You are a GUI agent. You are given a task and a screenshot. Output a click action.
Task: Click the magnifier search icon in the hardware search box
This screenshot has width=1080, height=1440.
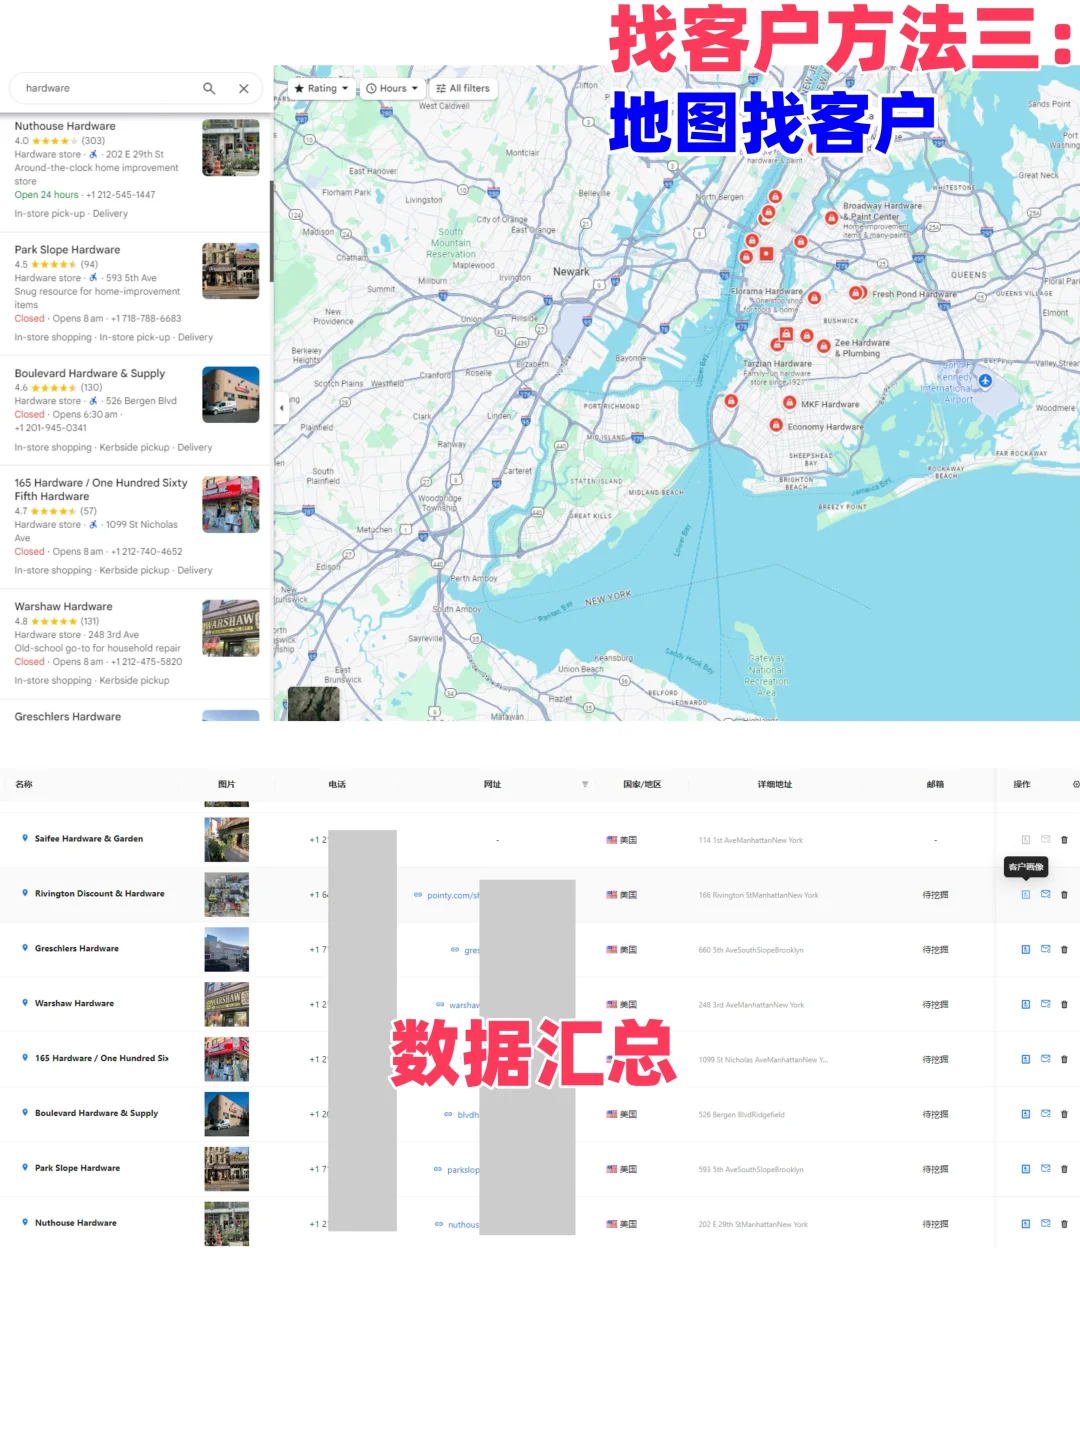coord(209,88)
